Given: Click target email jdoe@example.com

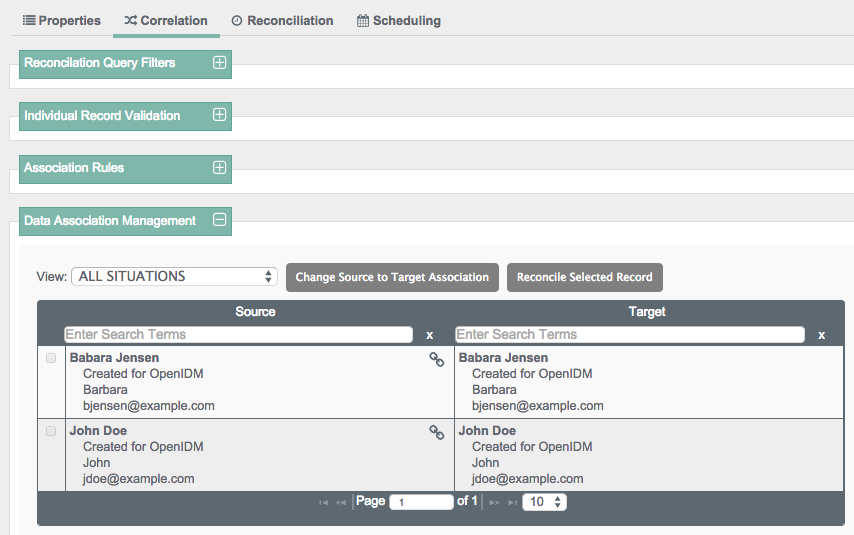Looking at the screenshot, I should (x=527, y=479).
